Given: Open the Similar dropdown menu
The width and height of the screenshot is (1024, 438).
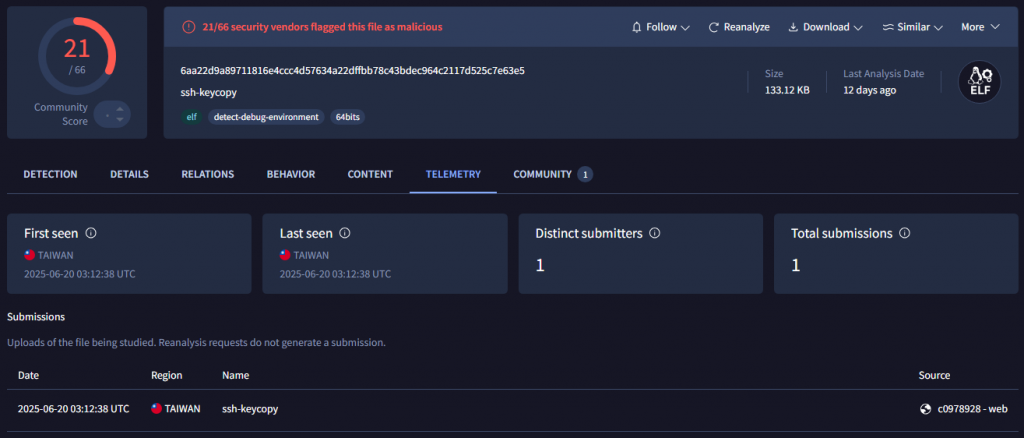Looking at the screenshot, I should coord(912,27).
